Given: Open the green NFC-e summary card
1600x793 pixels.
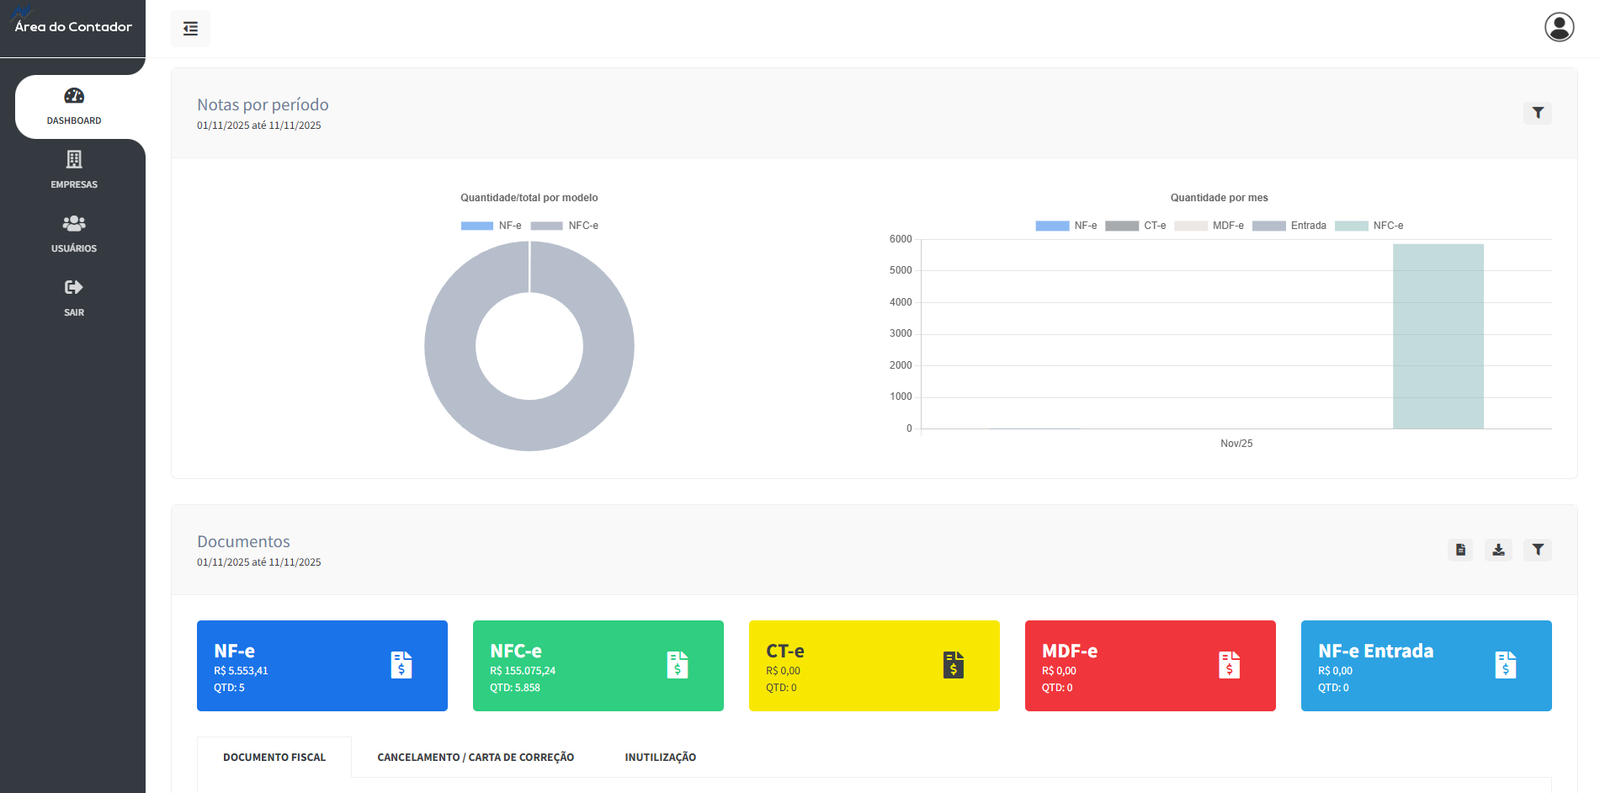Looking at the screenshot, I should coord(597,666).
